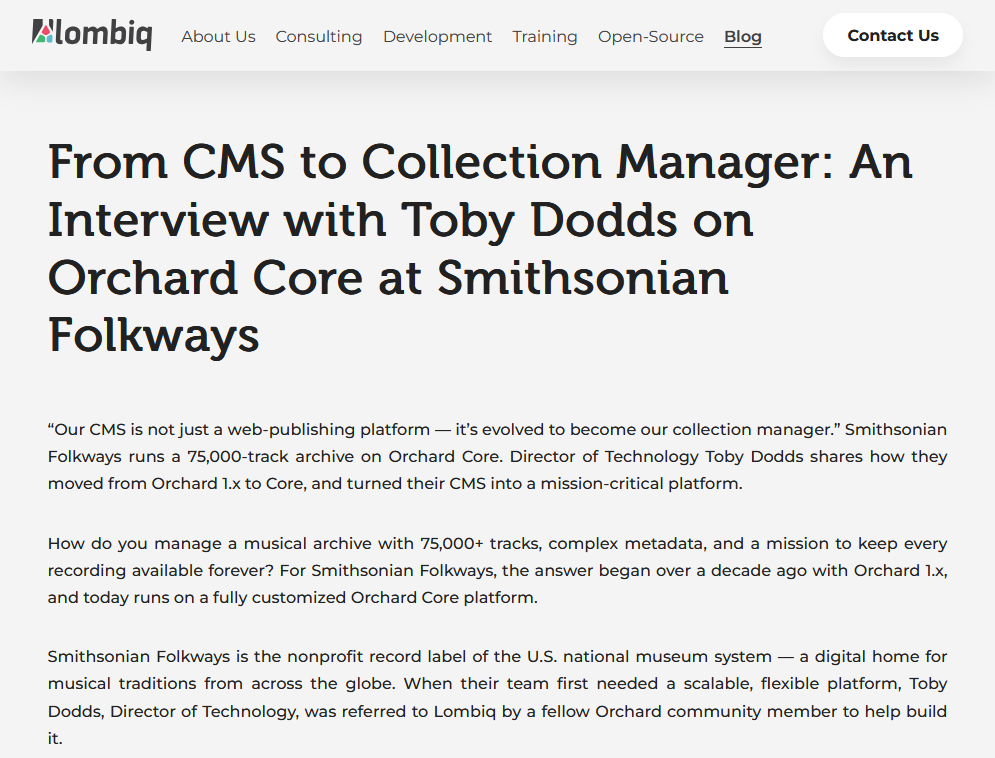Open the About Us menu item
Image resolution: width=995 pixels, height=758 pixels.
[218, 37]
